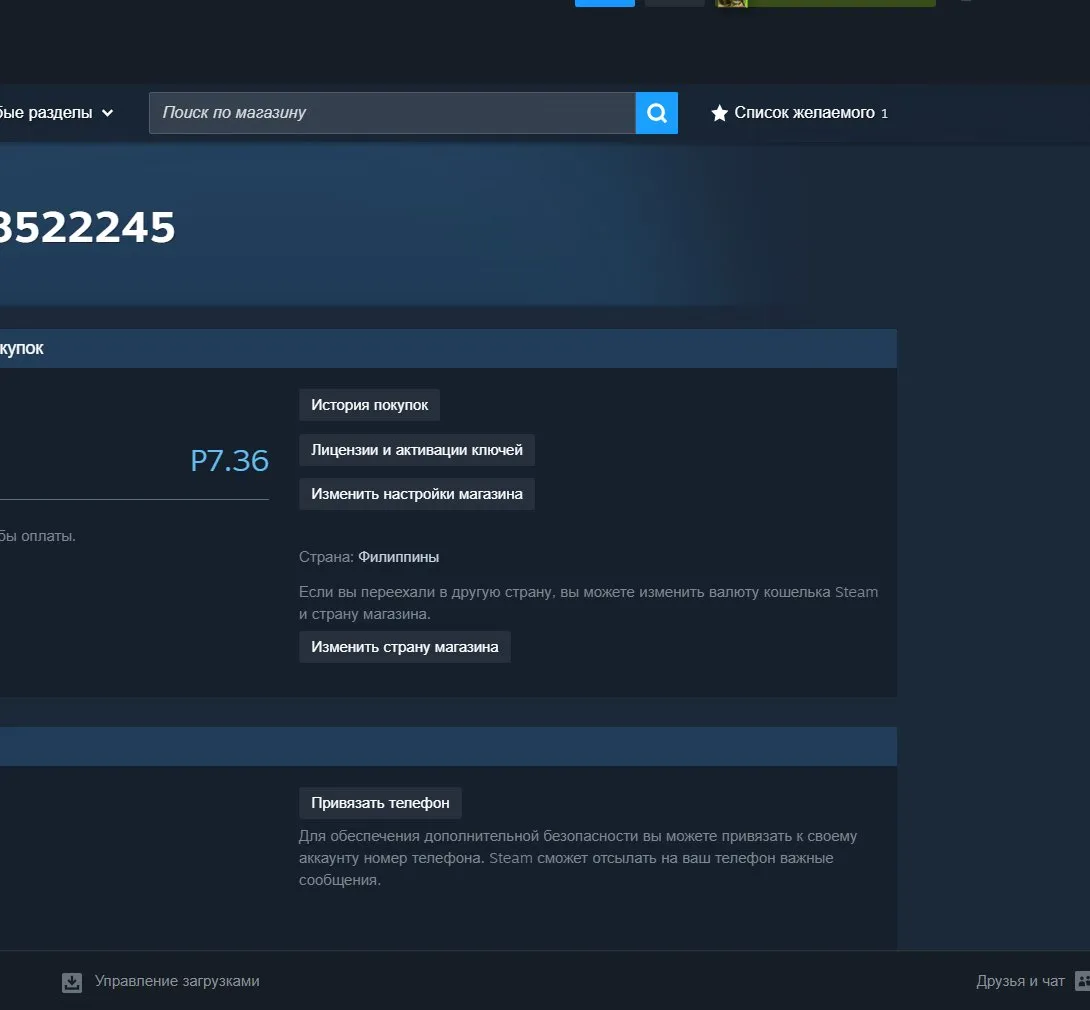Image resolution: width=1090 pixels, height=1010 pixels.
Task: Click the country value Филиппины
Action: point(398,557)
